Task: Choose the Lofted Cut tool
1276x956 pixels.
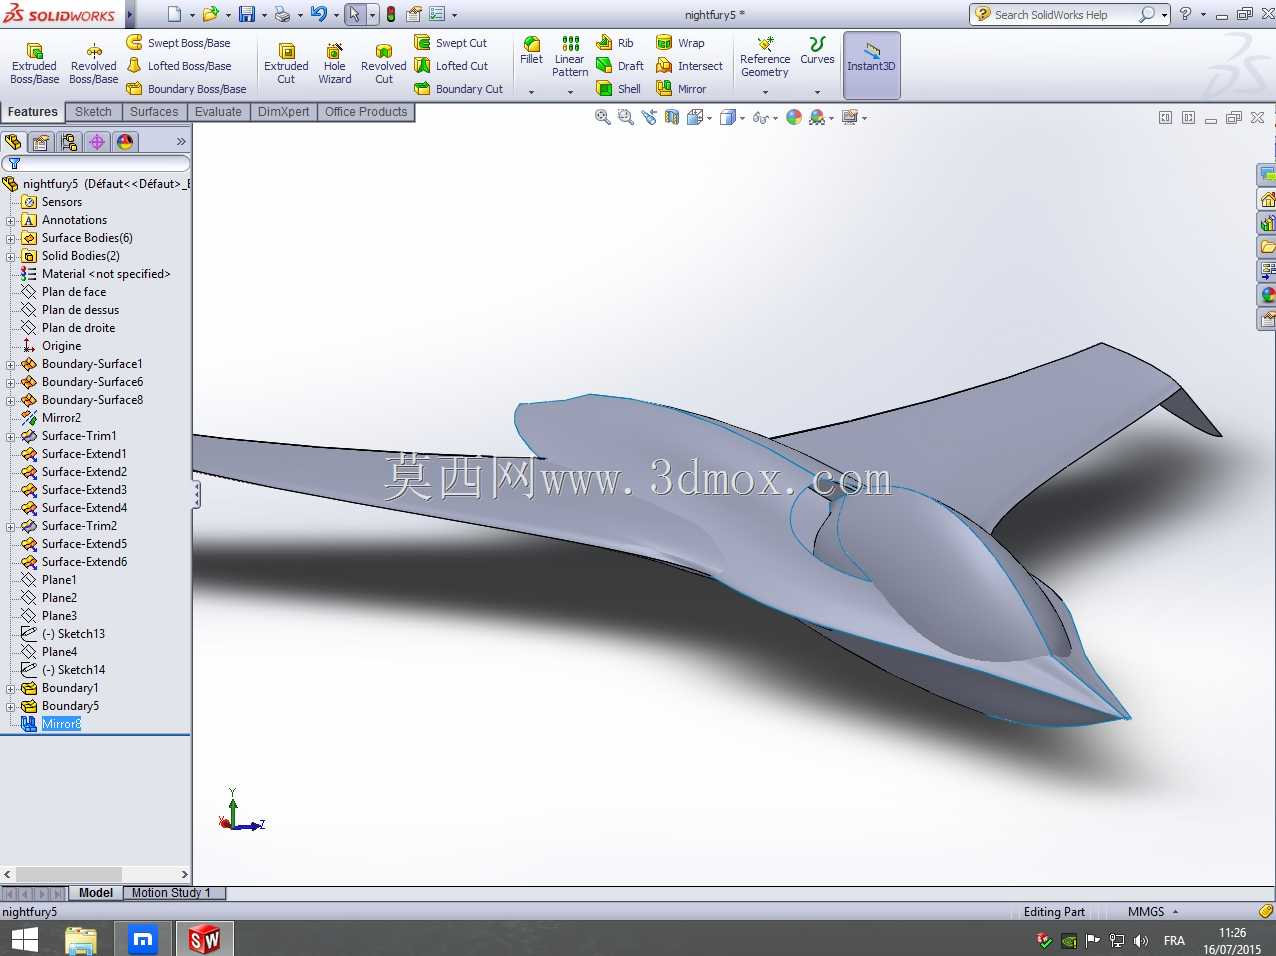Action: coord(451,66)
